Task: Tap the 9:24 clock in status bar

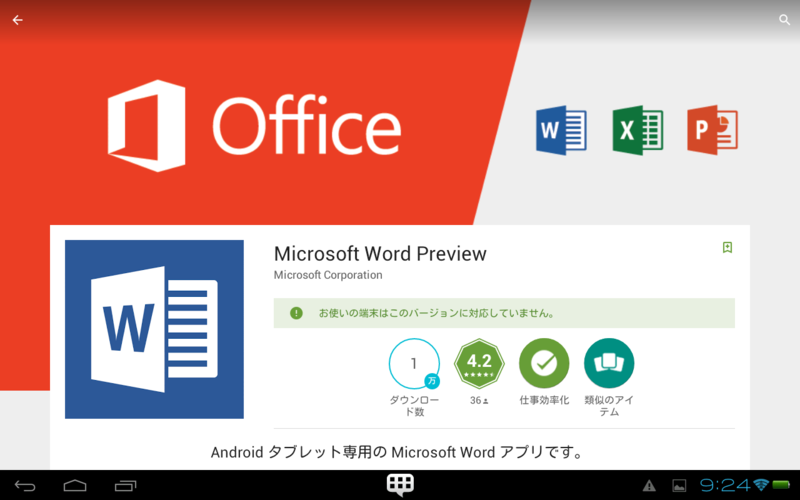Action: (x=725, y=485)
